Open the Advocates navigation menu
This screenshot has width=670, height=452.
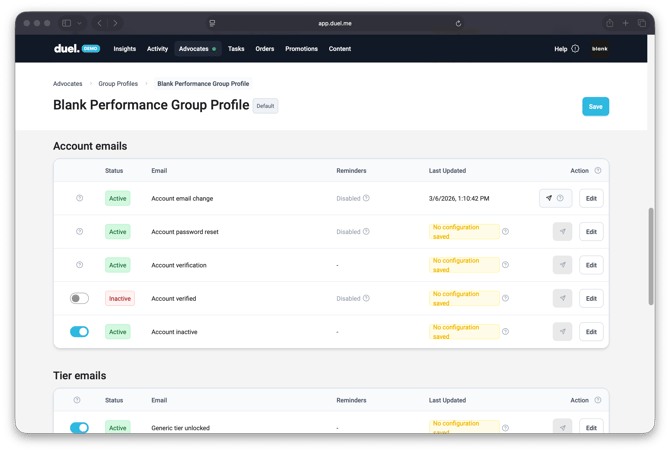(x=196, y=48)
